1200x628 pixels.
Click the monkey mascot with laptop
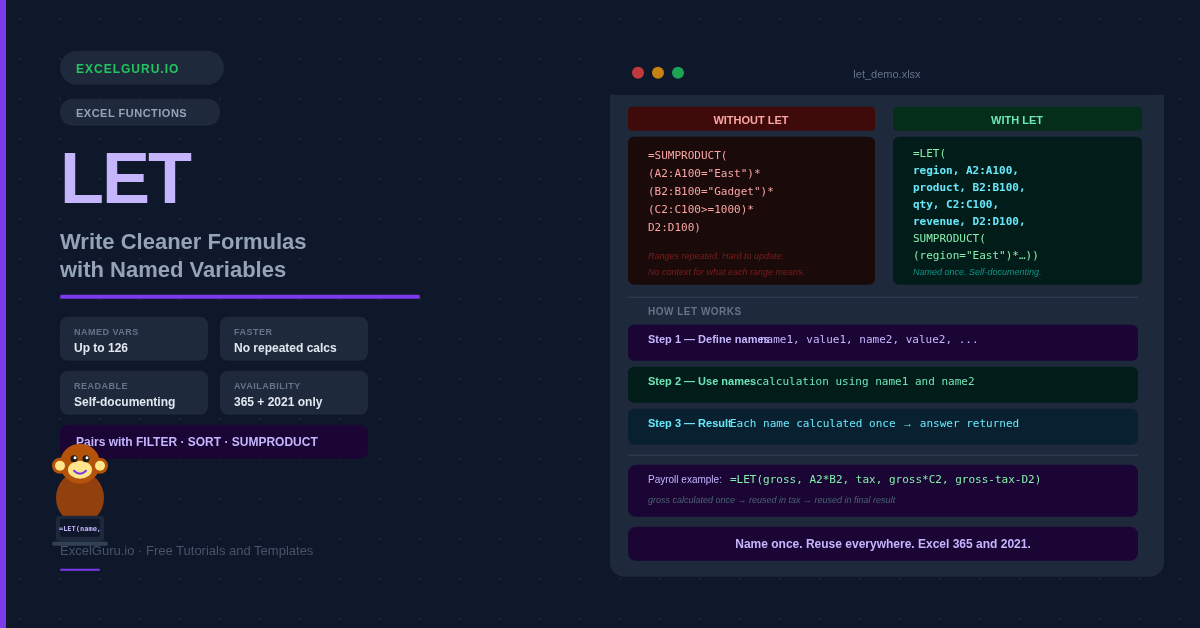pos(80,494)
